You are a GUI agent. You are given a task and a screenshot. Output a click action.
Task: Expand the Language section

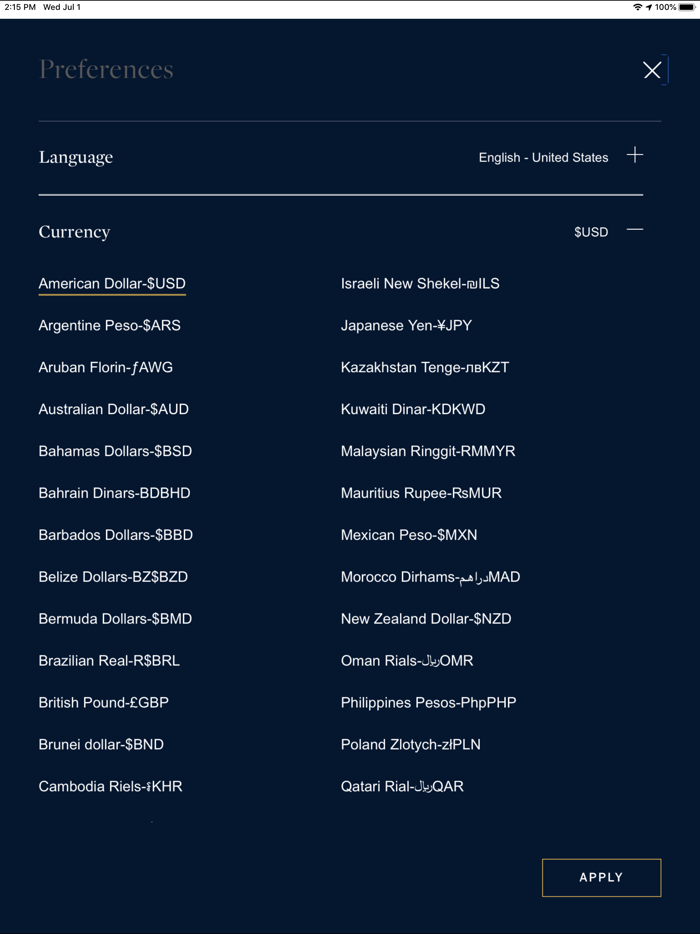tap(635, 155)
